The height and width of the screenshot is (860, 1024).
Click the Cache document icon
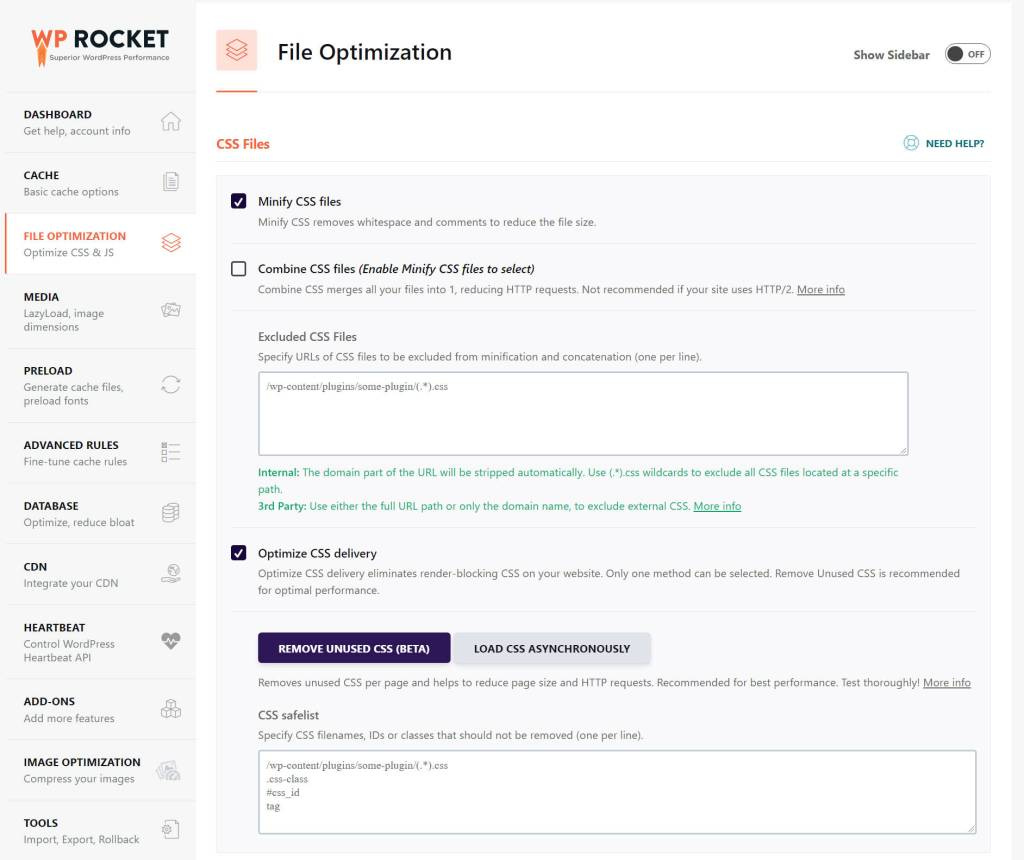pos(170,182)
